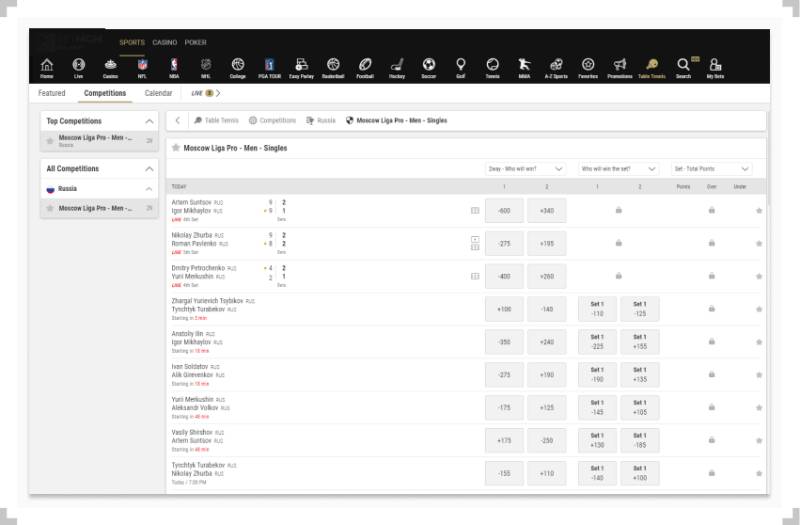Select +195 odds for Roman Pavlenko
Screen dimensions: 800x525
pos(546,243)
